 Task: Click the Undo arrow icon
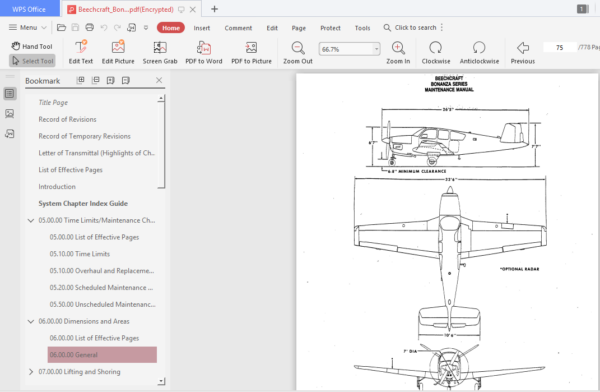(104, 28)
